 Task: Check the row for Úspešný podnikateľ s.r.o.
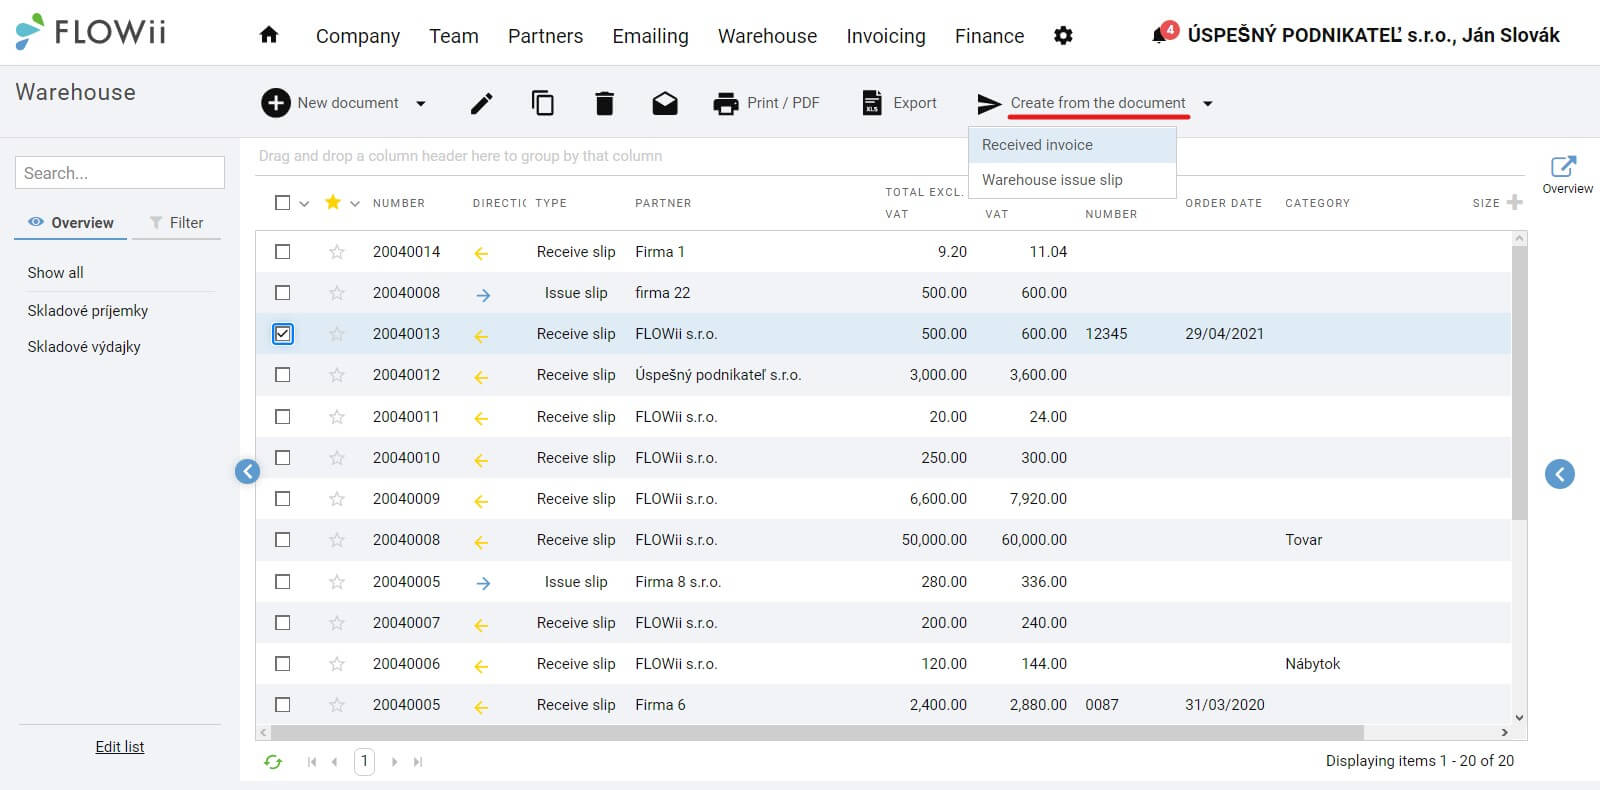tap(283, 375)
